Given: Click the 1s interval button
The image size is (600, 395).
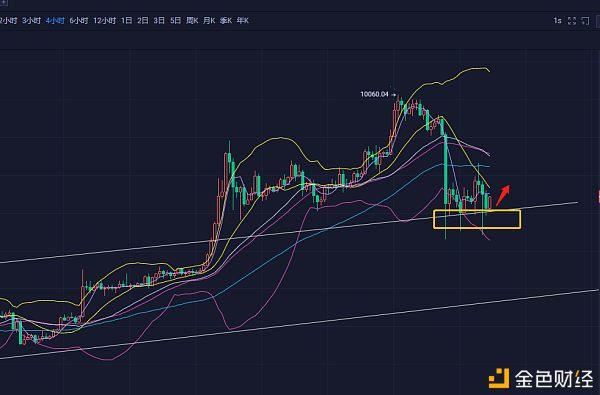Looking at the screenshot, I should coord(557,21).
